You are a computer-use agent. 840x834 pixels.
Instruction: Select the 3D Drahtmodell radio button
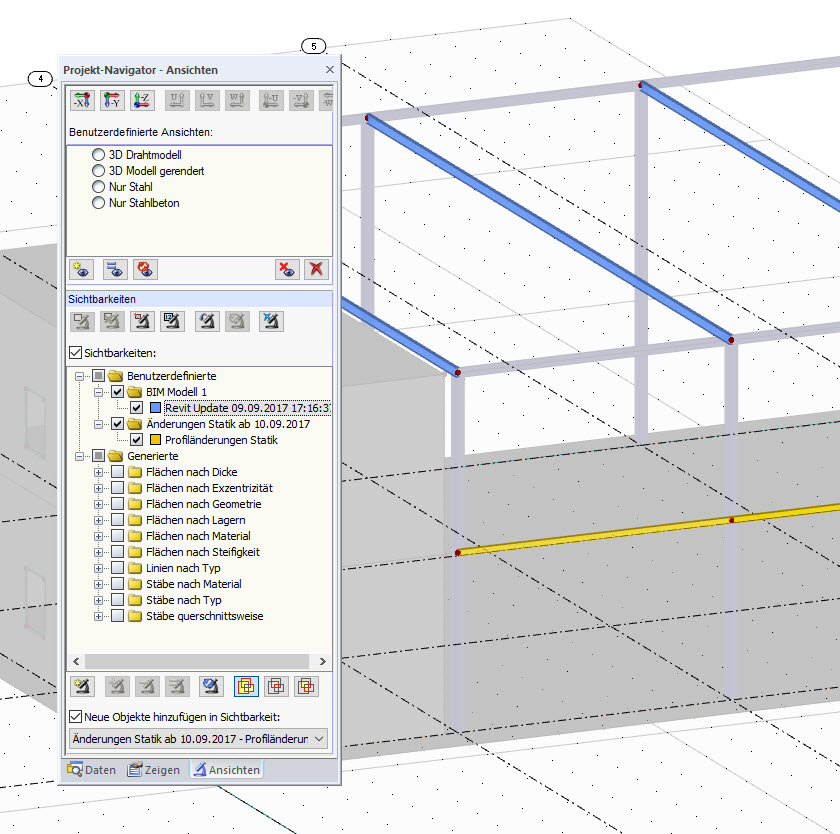tap(98, 155)
